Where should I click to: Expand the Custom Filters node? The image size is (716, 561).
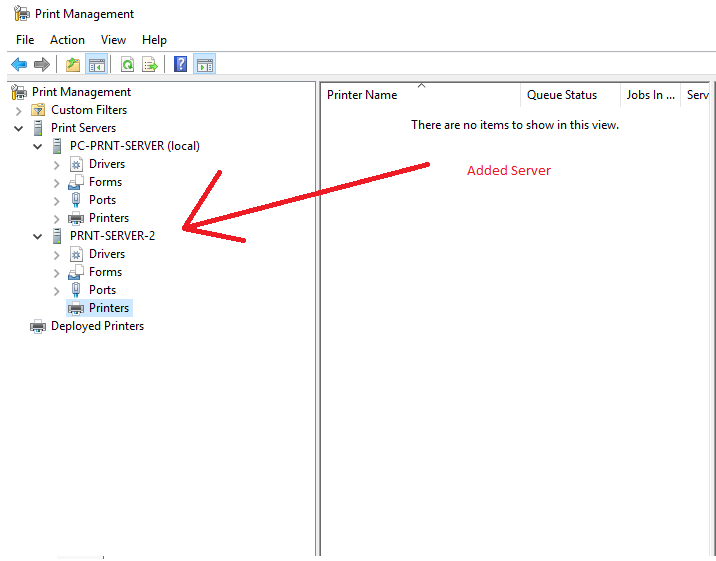(18, 111)
